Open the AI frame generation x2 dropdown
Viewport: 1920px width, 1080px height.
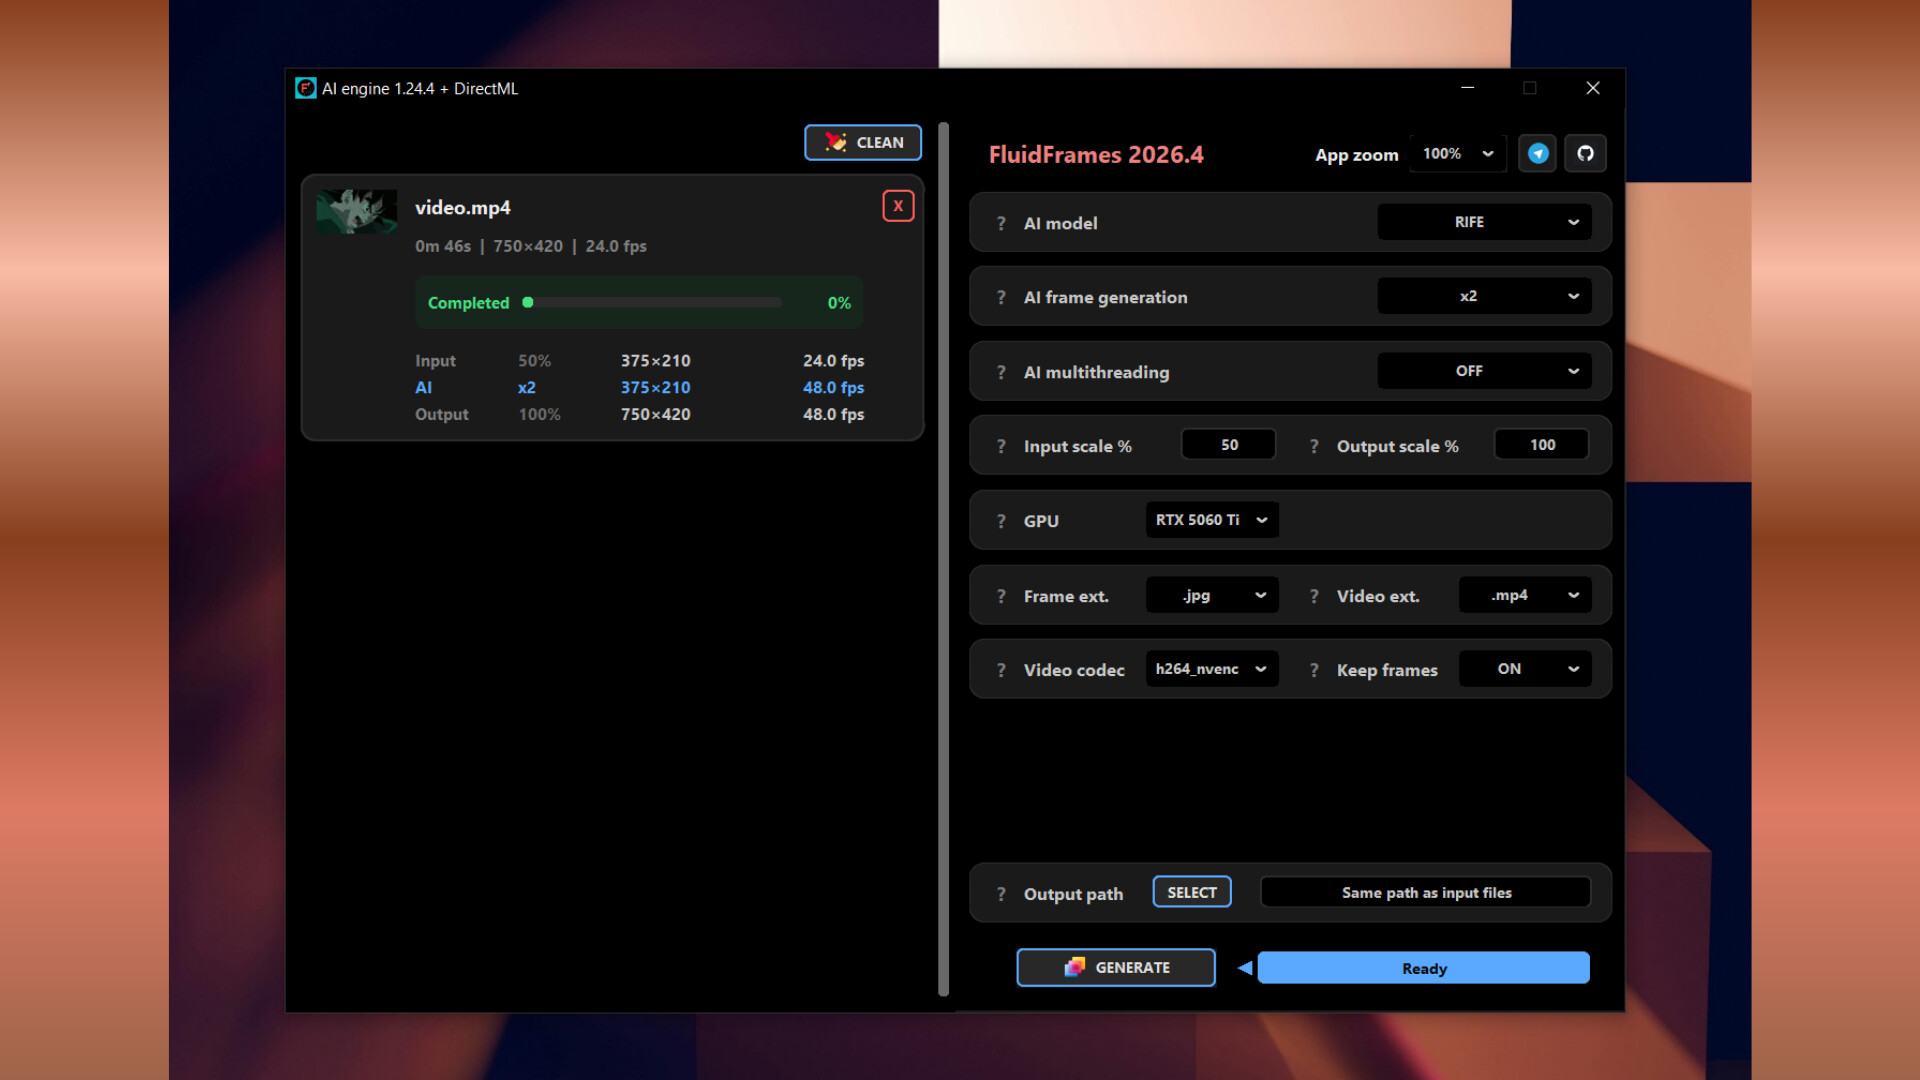1484,296
